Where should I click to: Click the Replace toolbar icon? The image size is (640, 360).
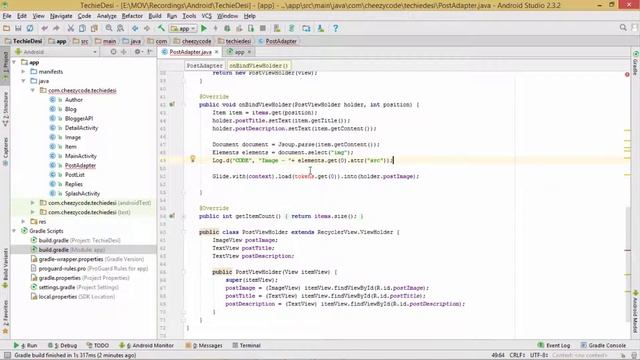[x=120, y=28]
